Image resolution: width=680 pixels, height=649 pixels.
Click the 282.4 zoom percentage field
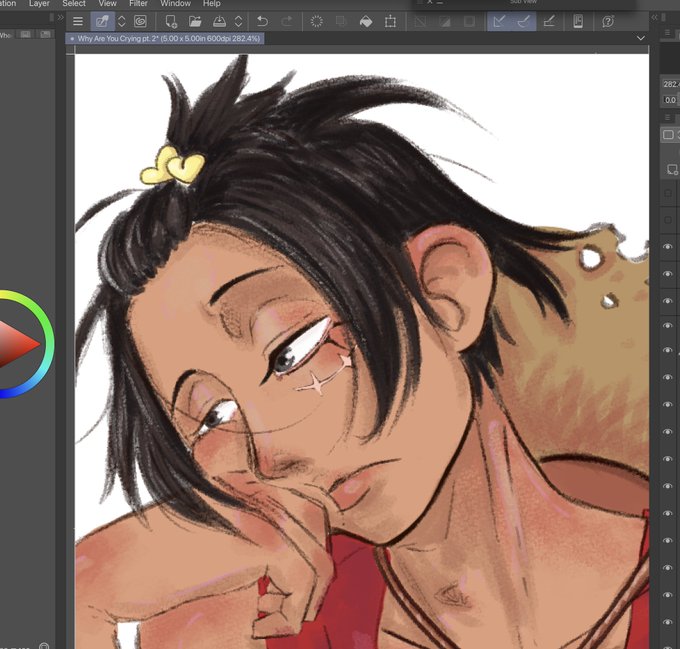point(670,84)
